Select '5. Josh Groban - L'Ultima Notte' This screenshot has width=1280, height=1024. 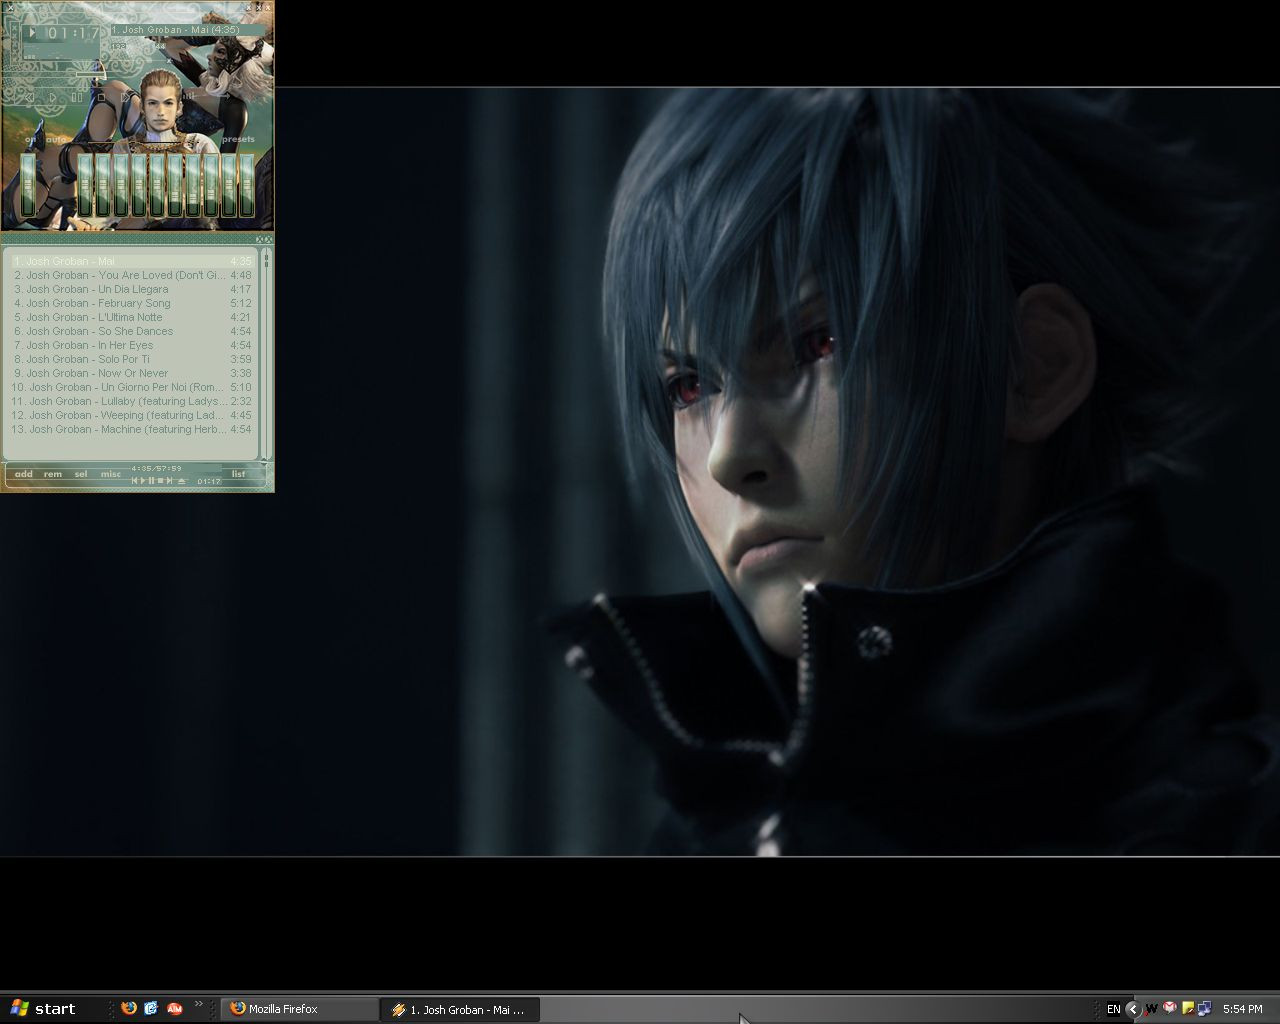pos(132,317)
